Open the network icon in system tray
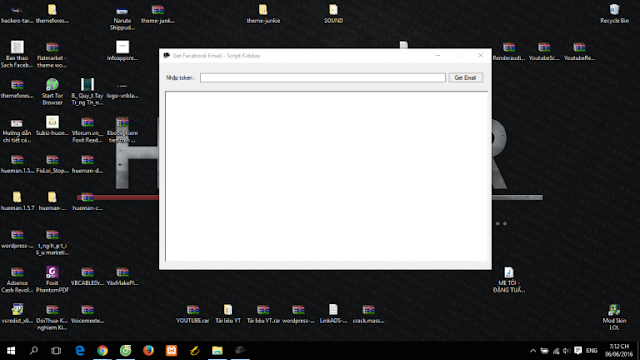 tap(556, 351)
